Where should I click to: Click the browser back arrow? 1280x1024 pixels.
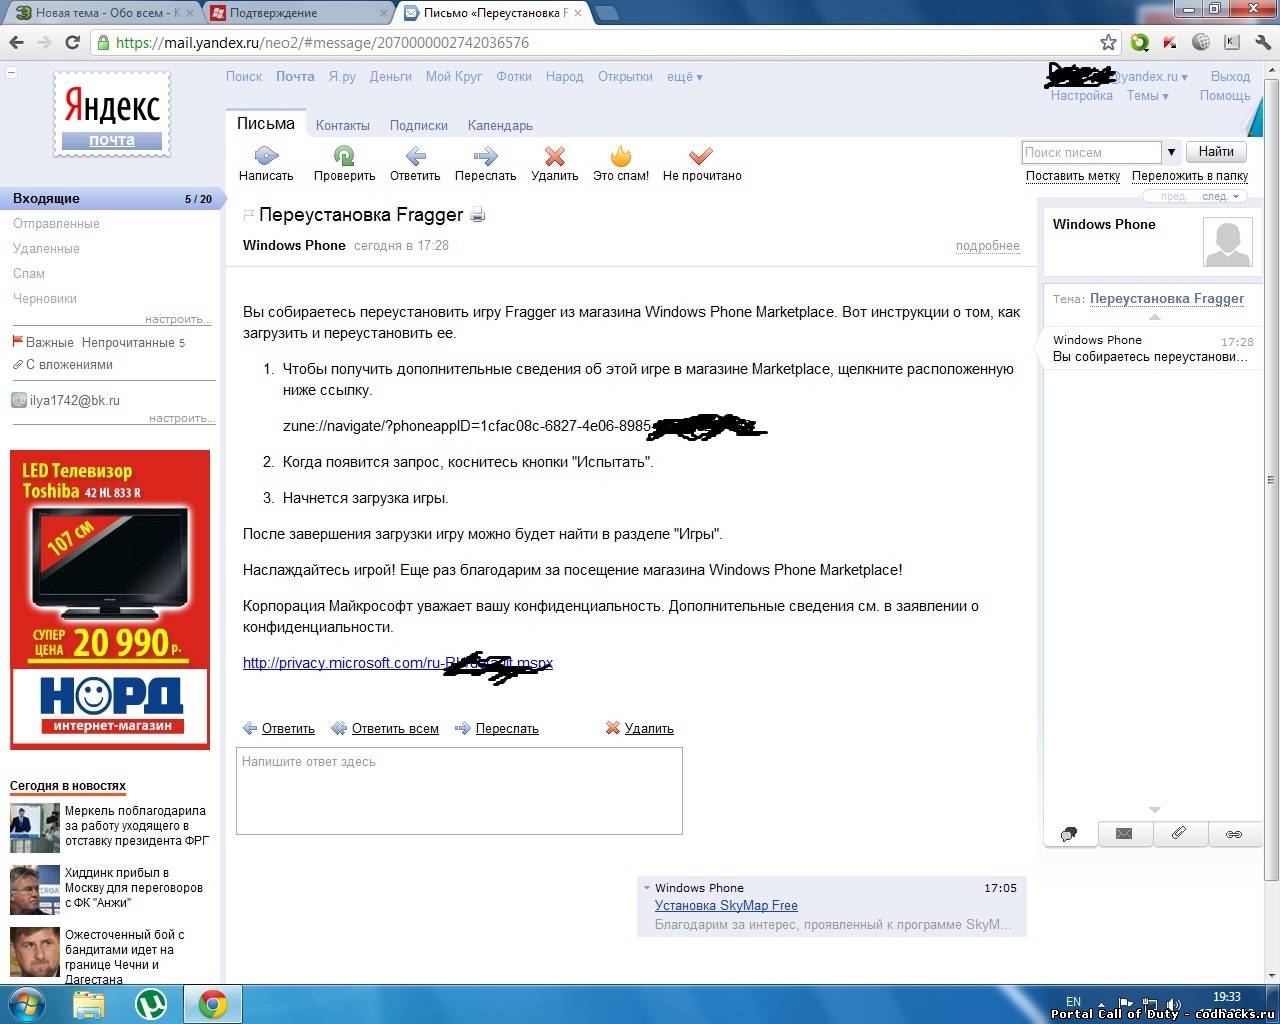point(16,42)
